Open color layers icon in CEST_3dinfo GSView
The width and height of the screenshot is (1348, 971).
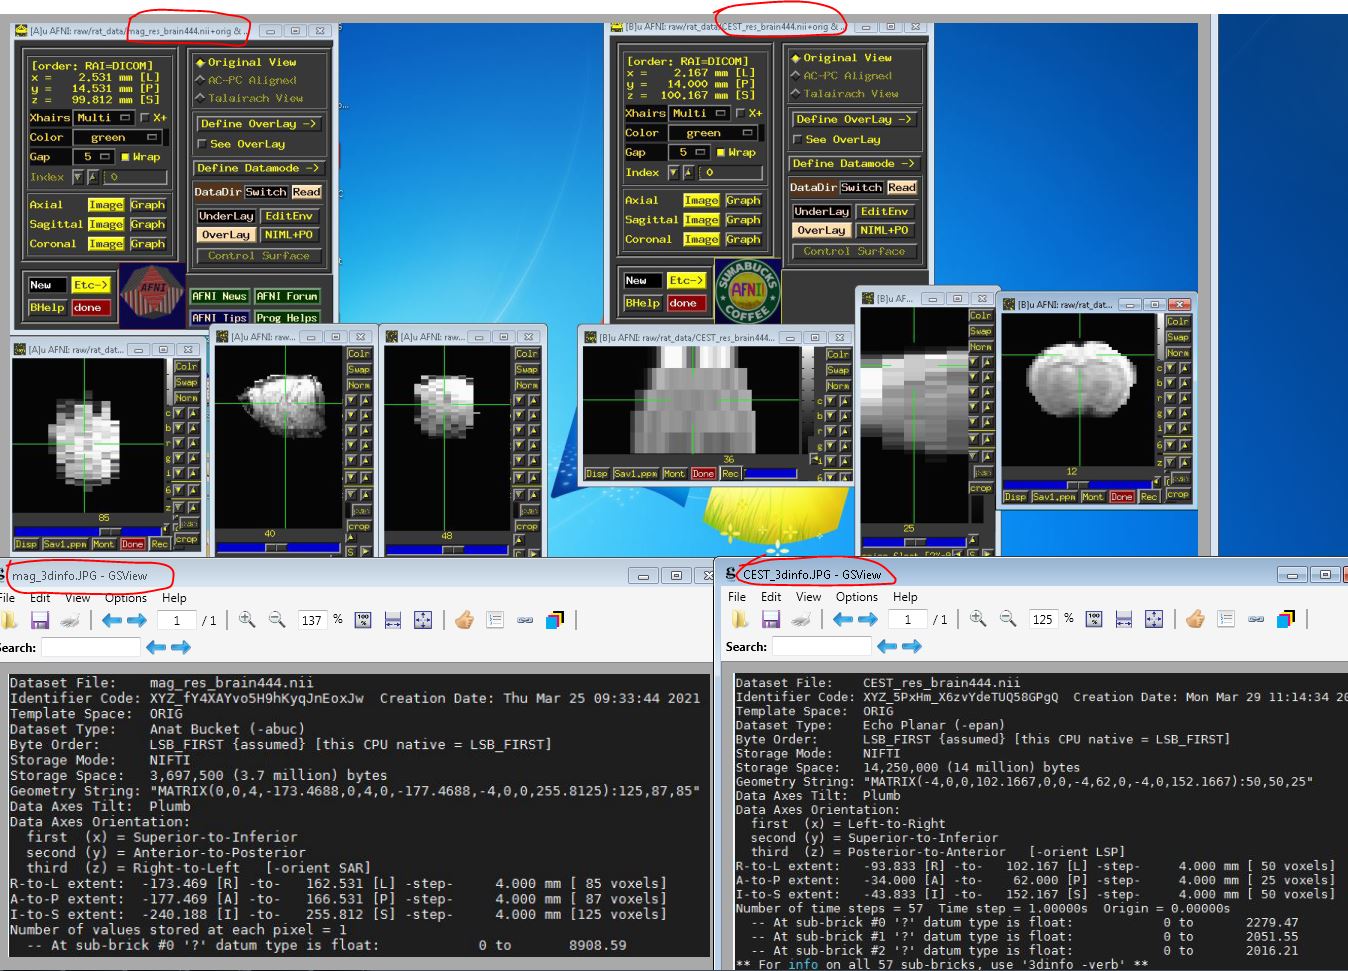coord(1286,619)
